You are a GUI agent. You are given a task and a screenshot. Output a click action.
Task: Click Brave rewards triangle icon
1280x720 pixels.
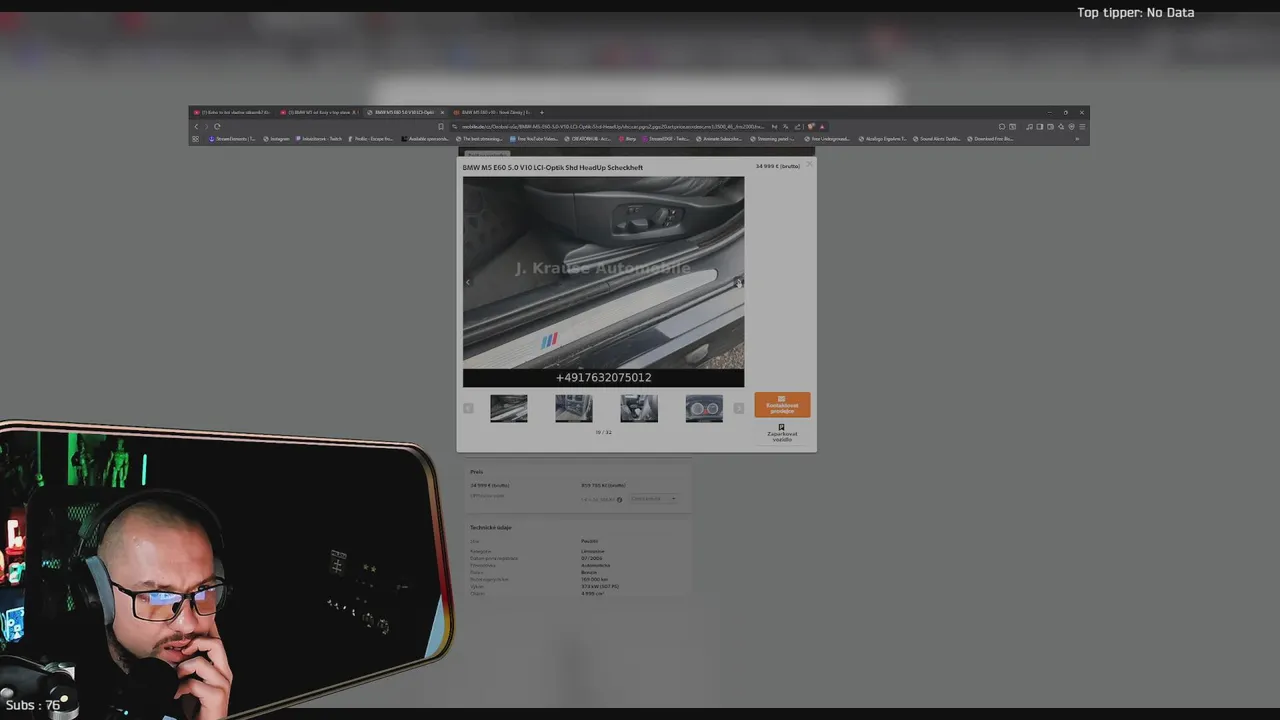tap(822, 127)
